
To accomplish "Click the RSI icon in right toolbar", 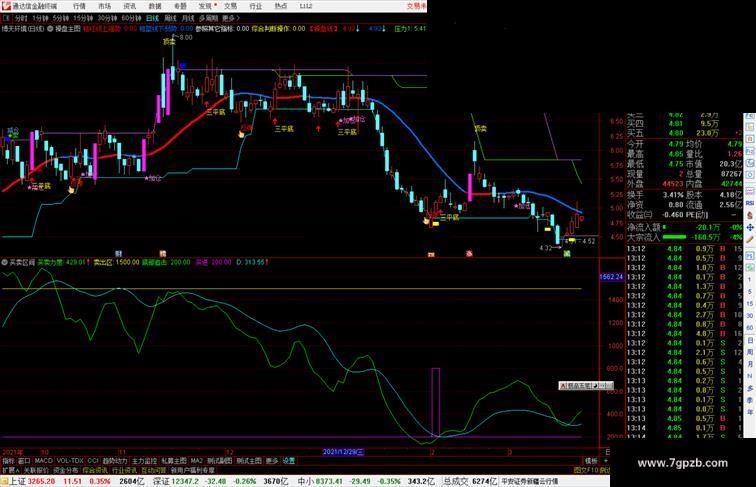I will [750, 203].
